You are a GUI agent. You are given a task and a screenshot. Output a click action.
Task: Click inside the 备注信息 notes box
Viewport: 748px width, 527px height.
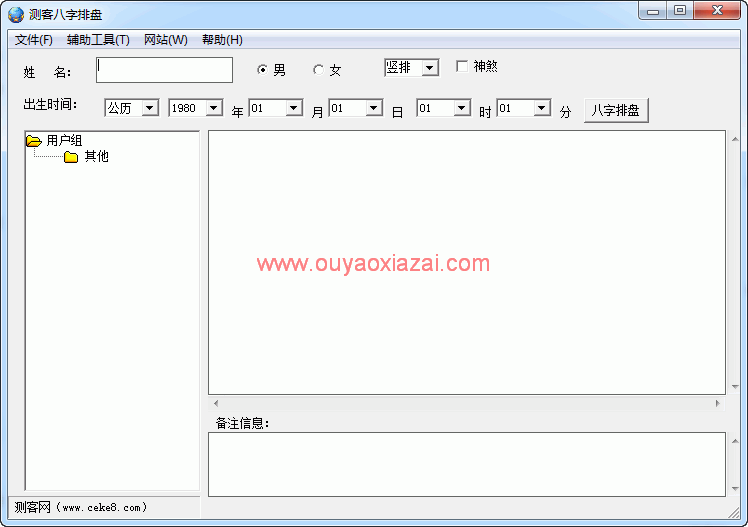[x=467, y=465]
